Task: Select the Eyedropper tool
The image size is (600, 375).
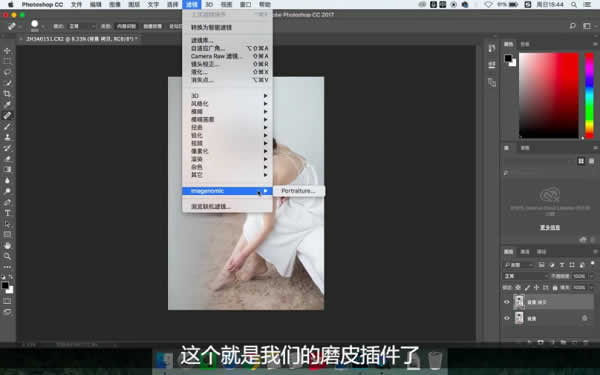Action: (x=7, y=104)
